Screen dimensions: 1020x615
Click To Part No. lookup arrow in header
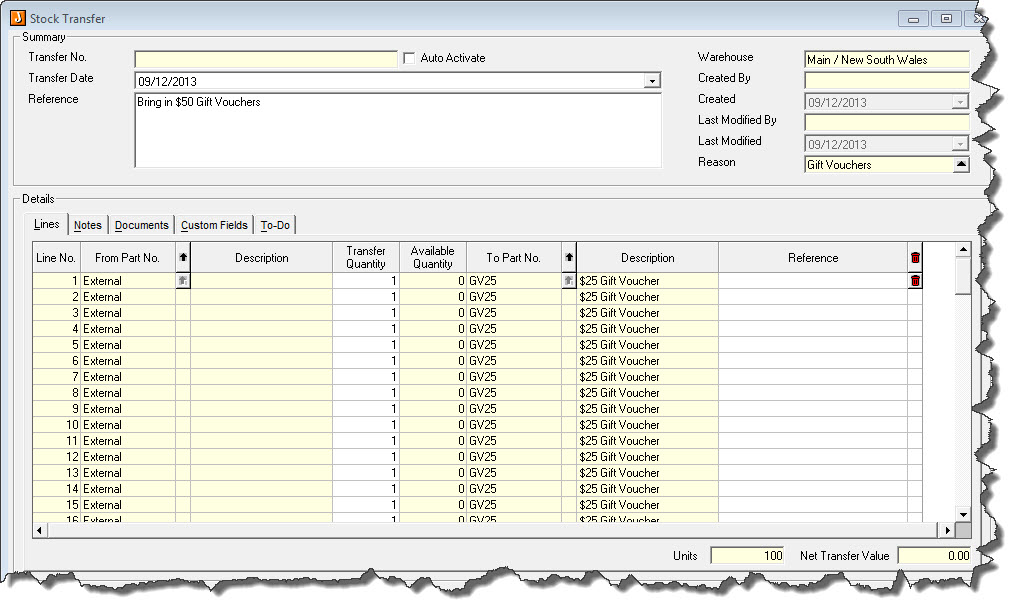(x=569, y=258)
